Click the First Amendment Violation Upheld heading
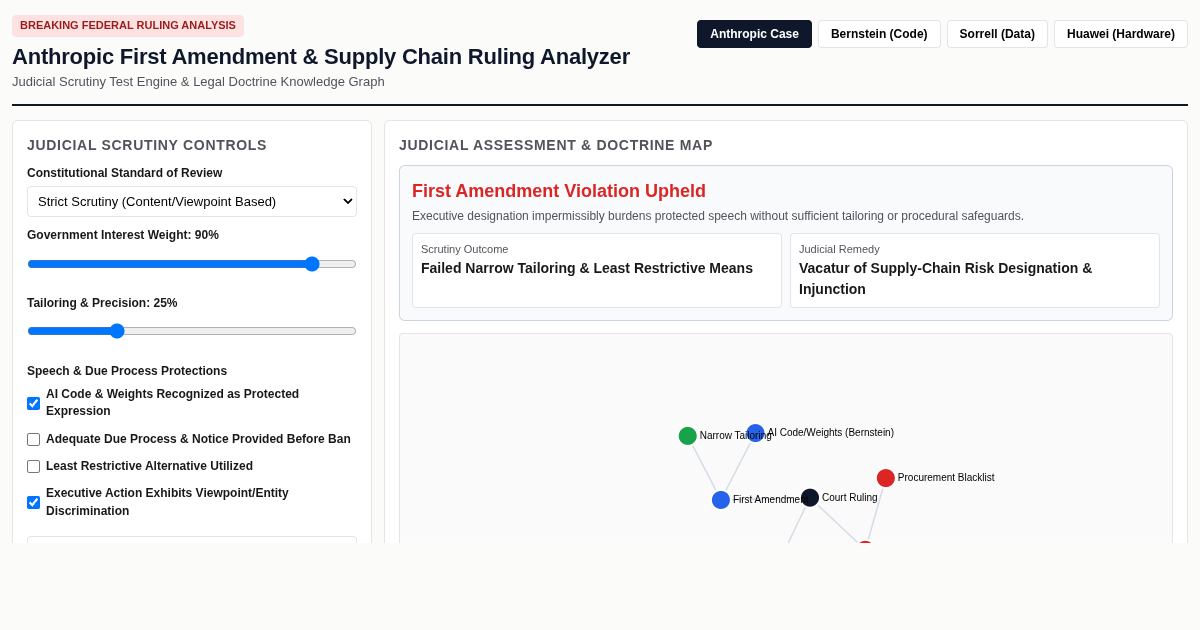 pos(559,191)
